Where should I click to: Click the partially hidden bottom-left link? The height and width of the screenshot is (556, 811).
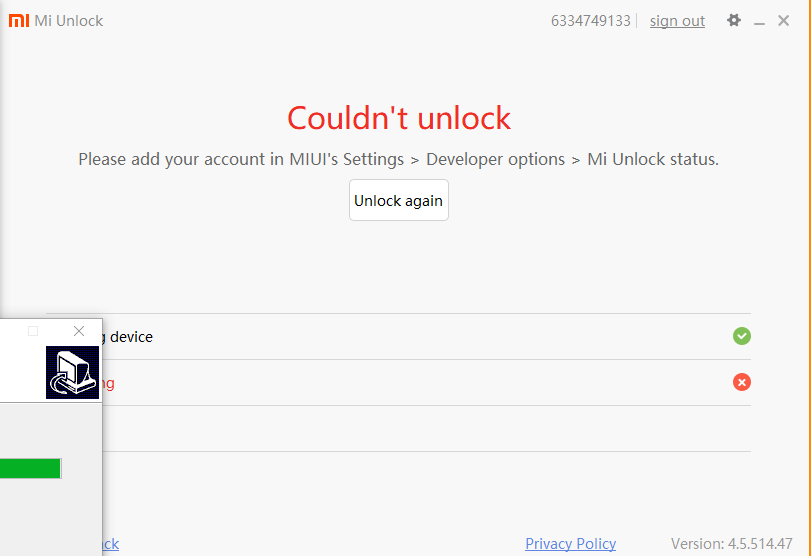(x=109, y=543)
